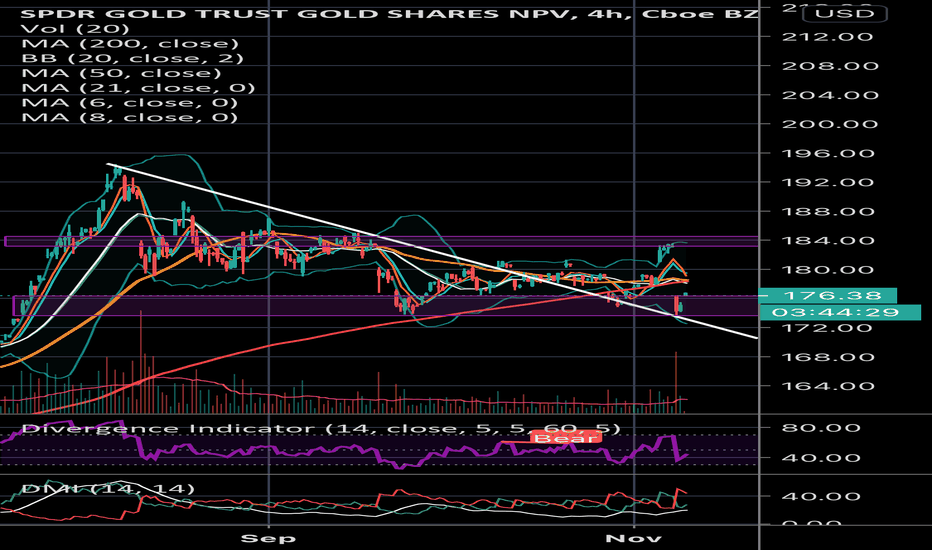
Task: Click the MA (21, close, 0) indicator legend
Action: pyautogui.click(x=138, y=88)
